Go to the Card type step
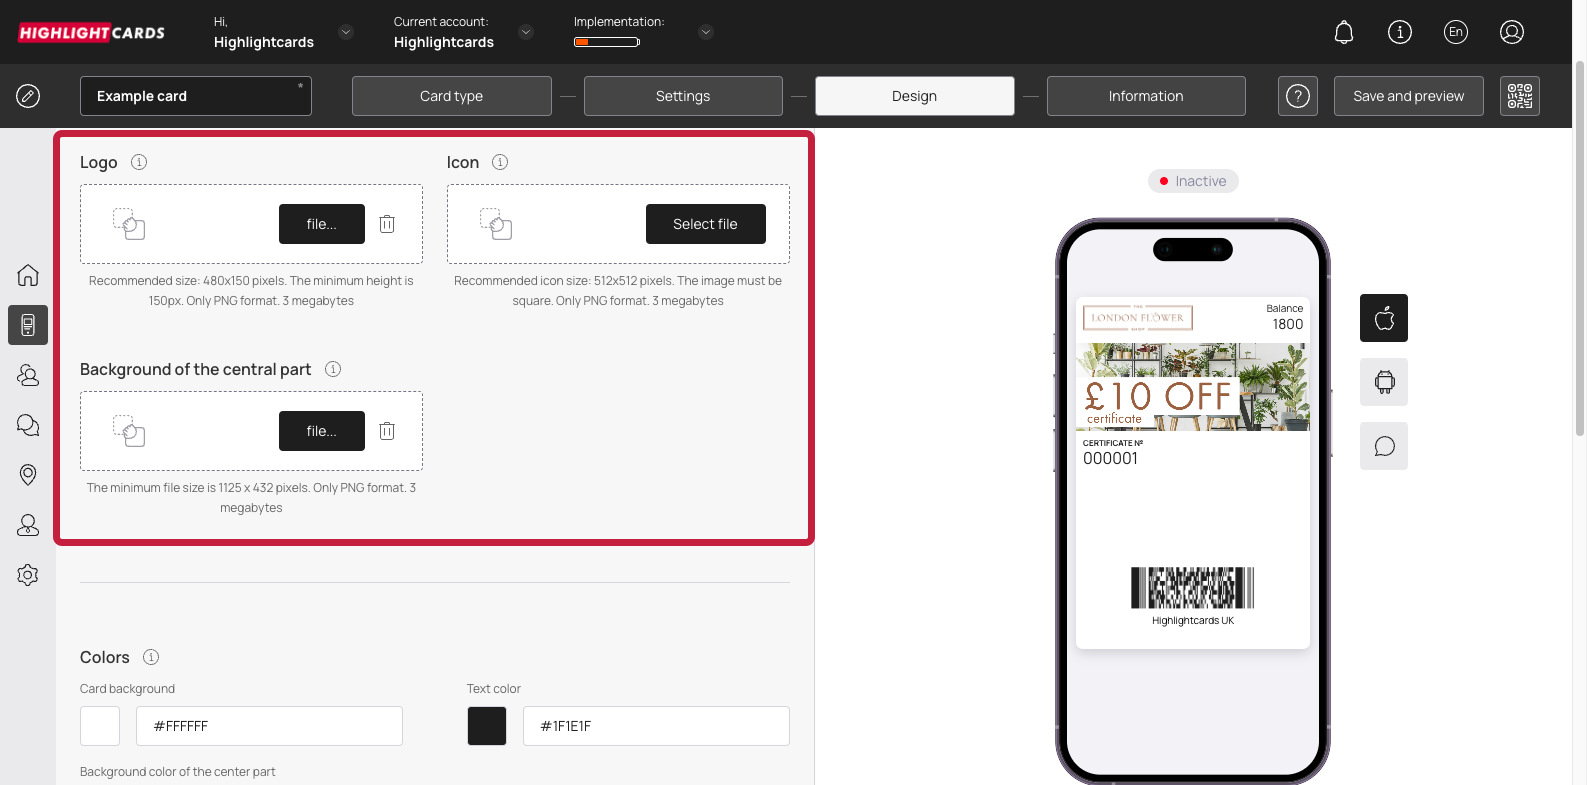1587x785 pixels. (451, 96)
